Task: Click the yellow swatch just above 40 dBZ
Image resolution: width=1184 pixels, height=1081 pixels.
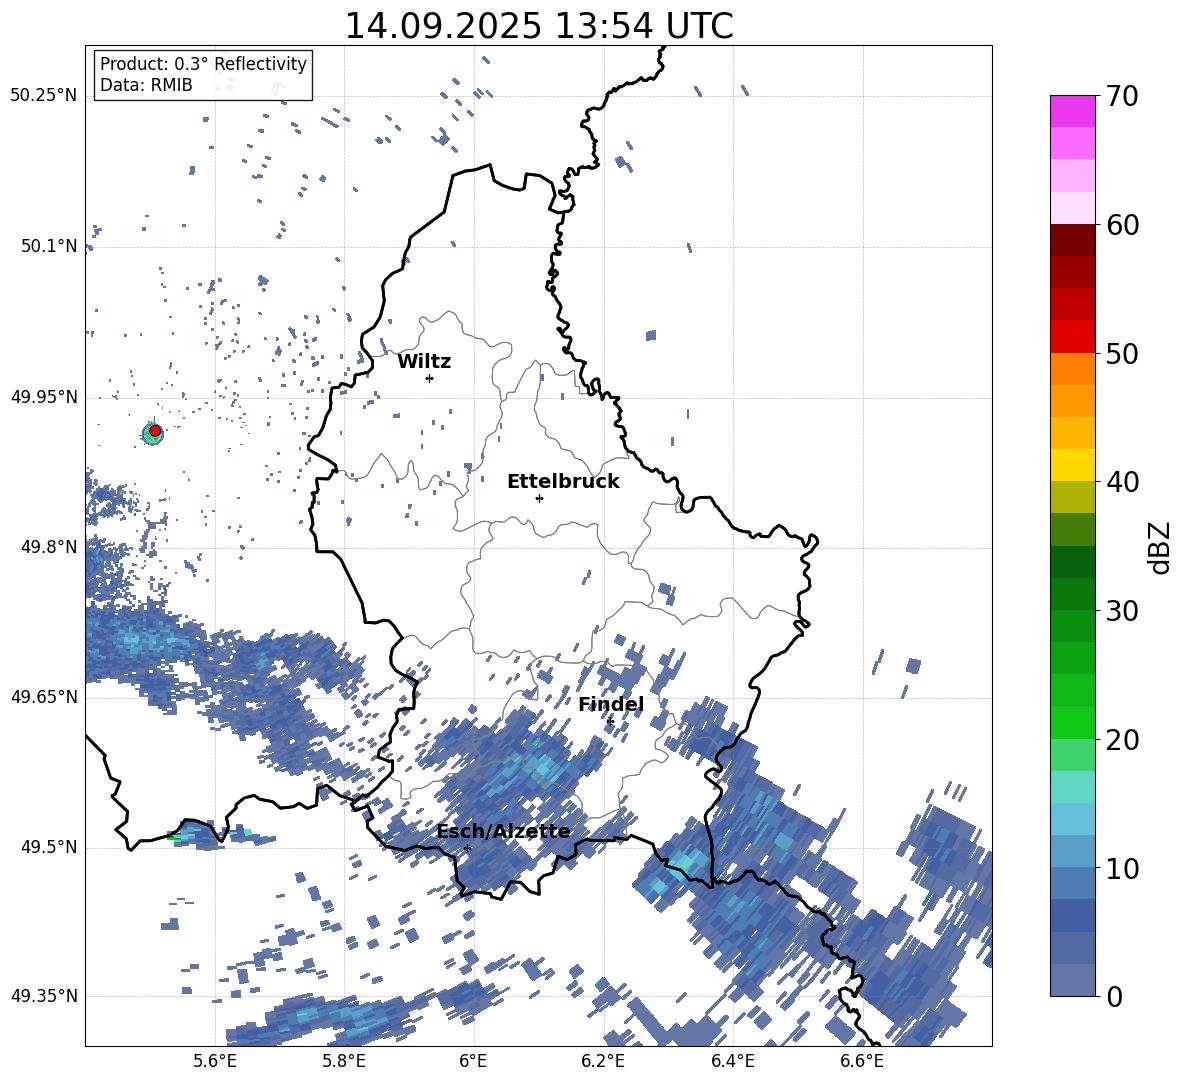Action: point(1072,465)
